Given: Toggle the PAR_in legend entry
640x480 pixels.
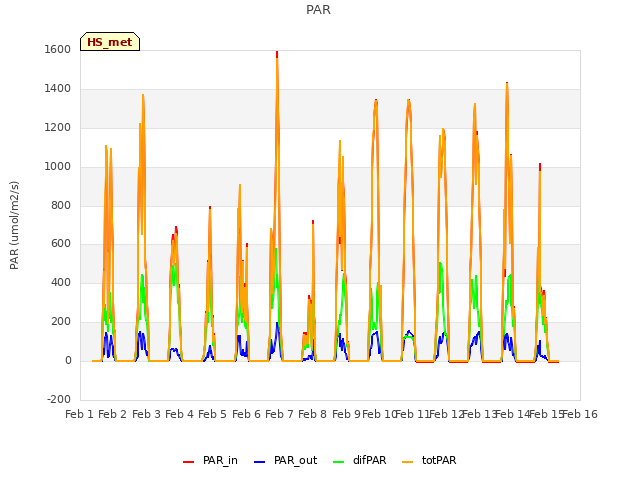Looking at the screenshot, I should [210, 460].
